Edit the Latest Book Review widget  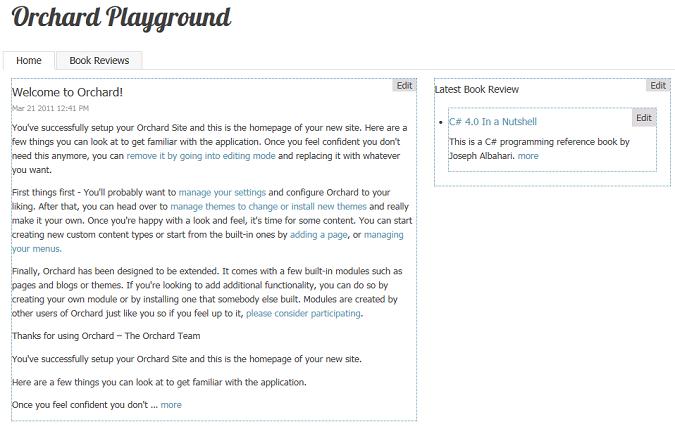pyautogui.click(x=658, y=85)
